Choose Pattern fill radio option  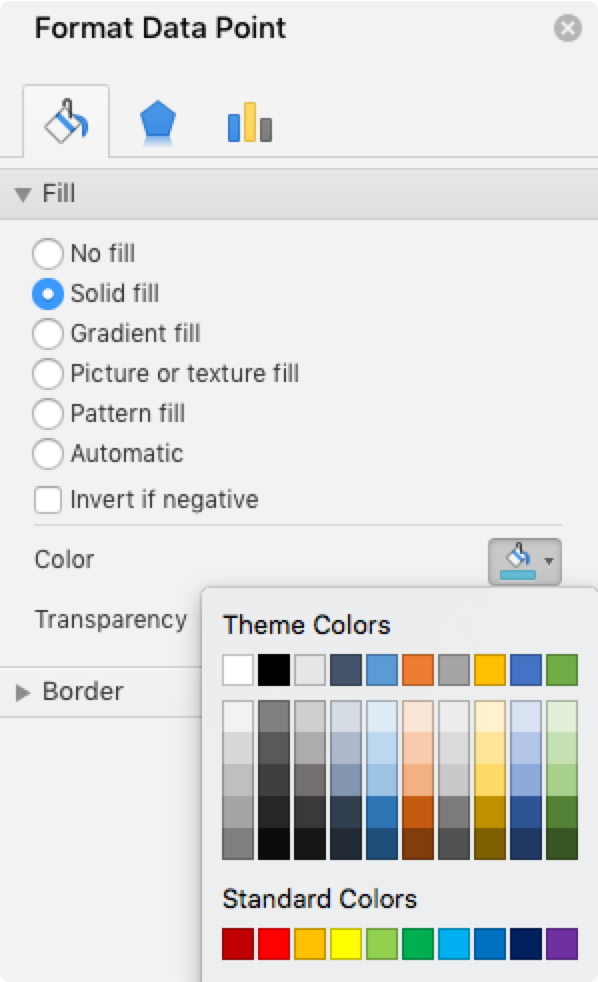pos(48,413)
